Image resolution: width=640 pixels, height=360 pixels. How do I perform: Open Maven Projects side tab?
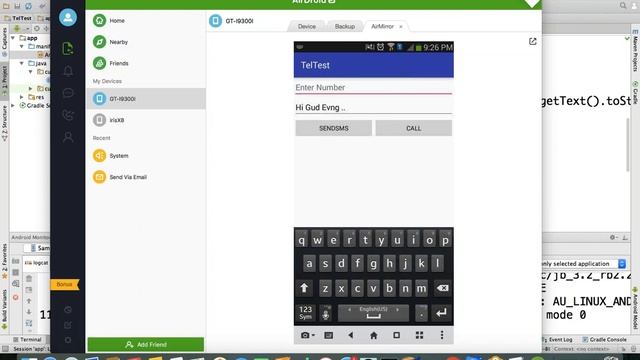636,51
